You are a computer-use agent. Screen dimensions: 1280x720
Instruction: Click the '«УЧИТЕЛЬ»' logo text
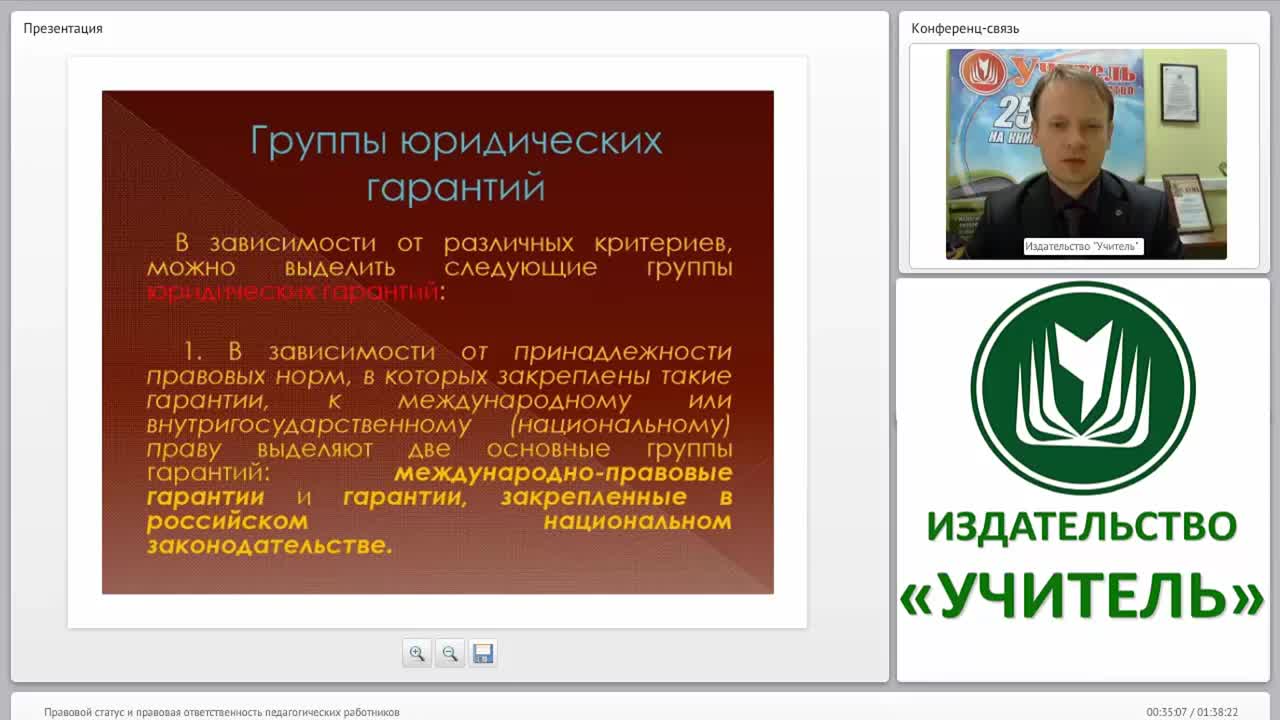(1082, 595)
